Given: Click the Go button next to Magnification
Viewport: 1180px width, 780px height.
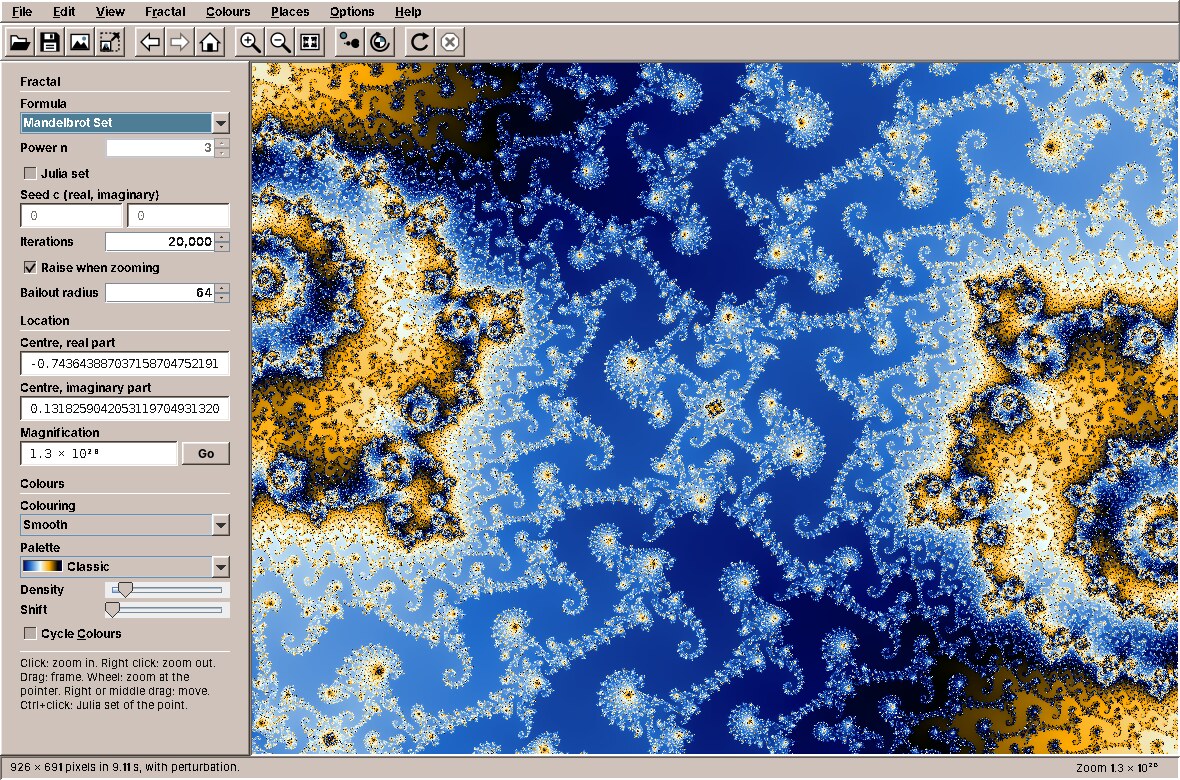Looking at the screenshot, I should tap(205, 453).
